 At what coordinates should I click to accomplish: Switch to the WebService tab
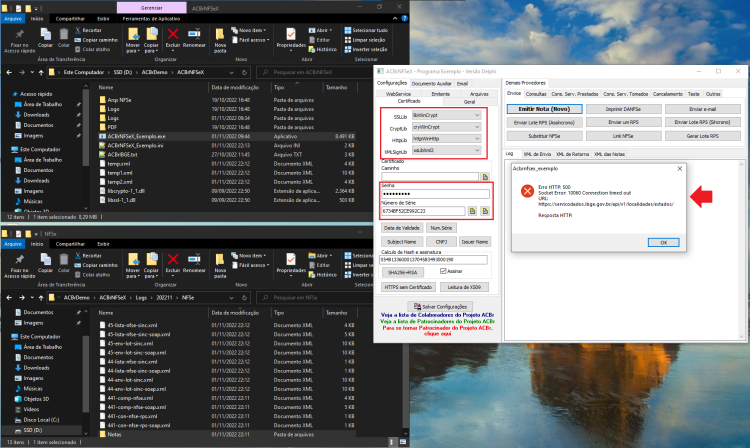pos(398,94)
